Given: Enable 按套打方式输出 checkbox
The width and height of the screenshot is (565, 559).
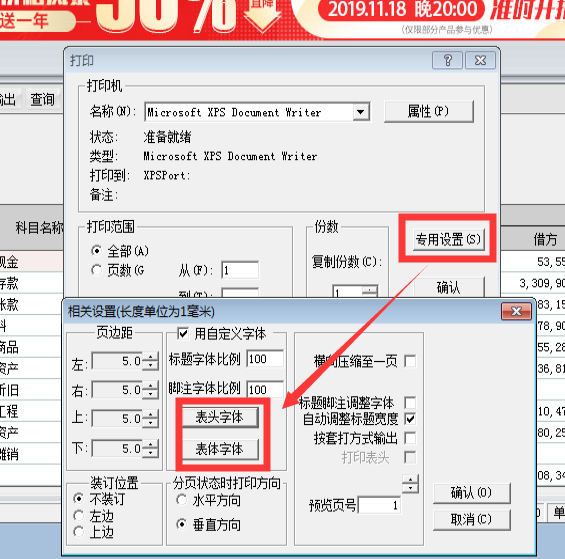Looking at the screenshot, I should tap(410, 438).
